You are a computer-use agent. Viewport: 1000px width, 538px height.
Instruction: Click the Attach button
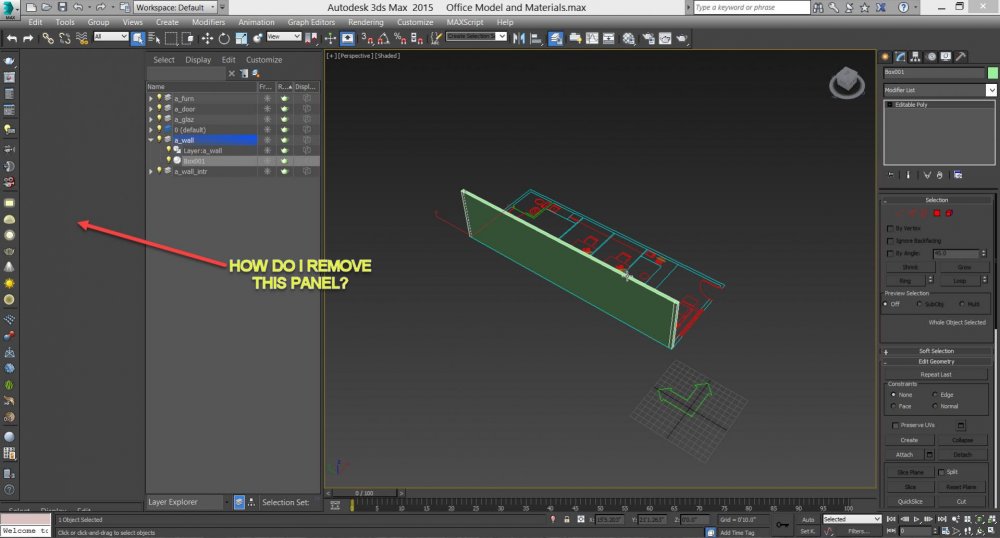904,454
